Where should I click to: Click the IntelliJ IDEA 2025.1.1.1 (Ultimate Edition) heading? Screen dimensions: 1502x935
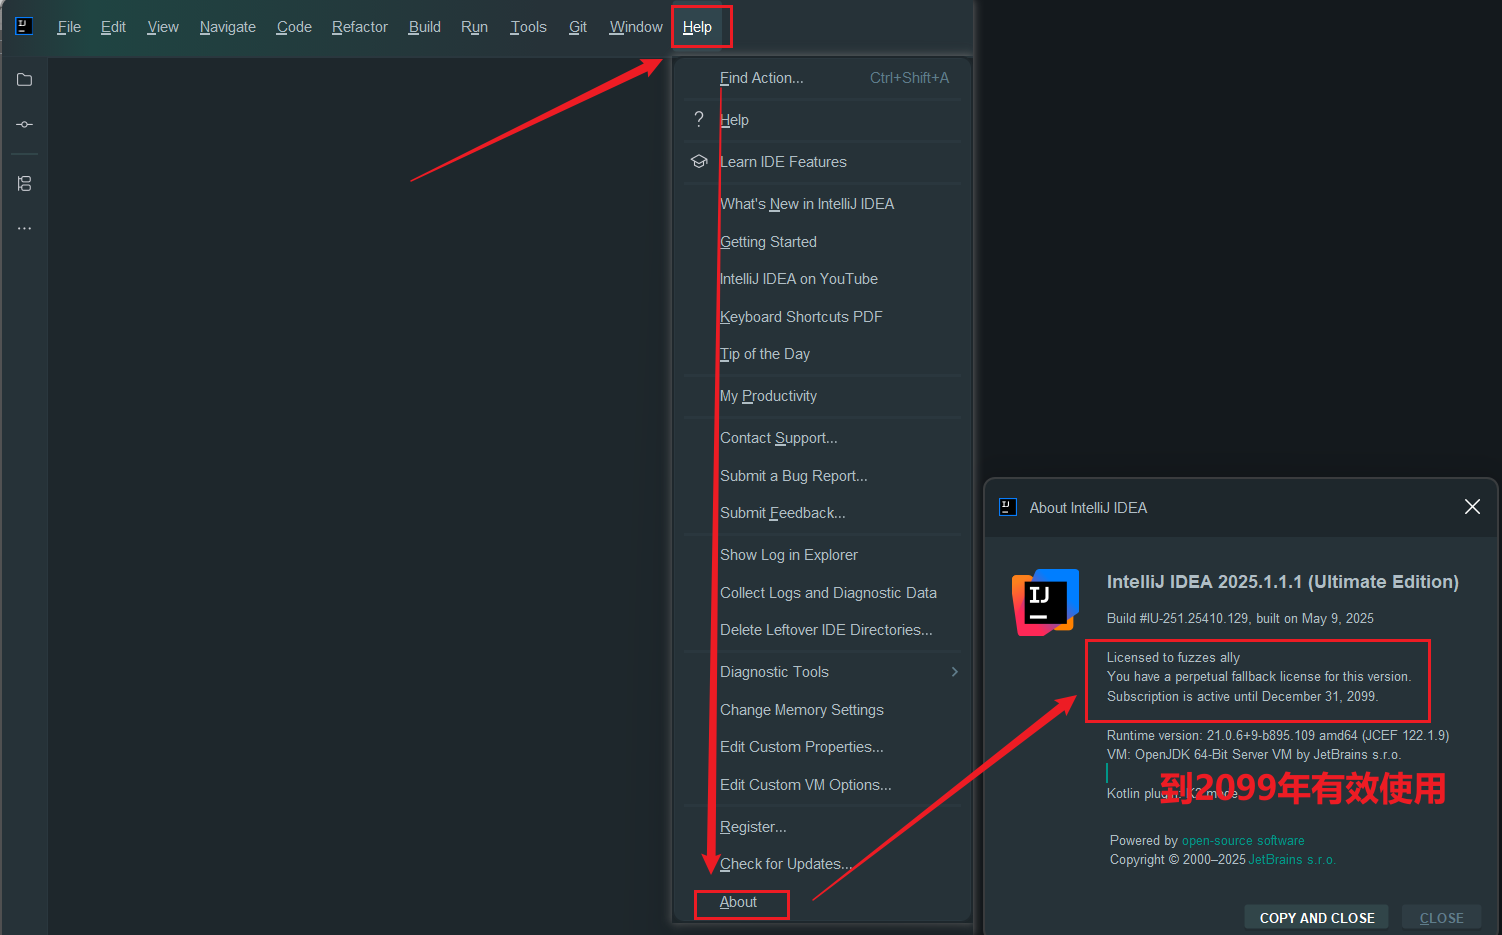coord(1283,582)
